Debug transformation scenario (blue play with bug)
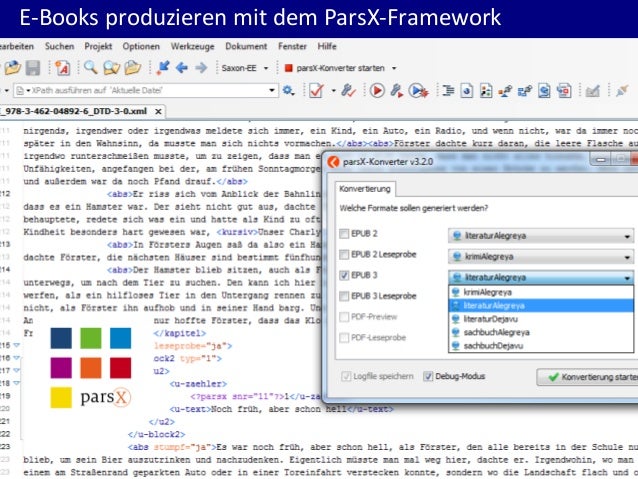The width and height of the screenshot is (638, 479). tap(418, 90)
